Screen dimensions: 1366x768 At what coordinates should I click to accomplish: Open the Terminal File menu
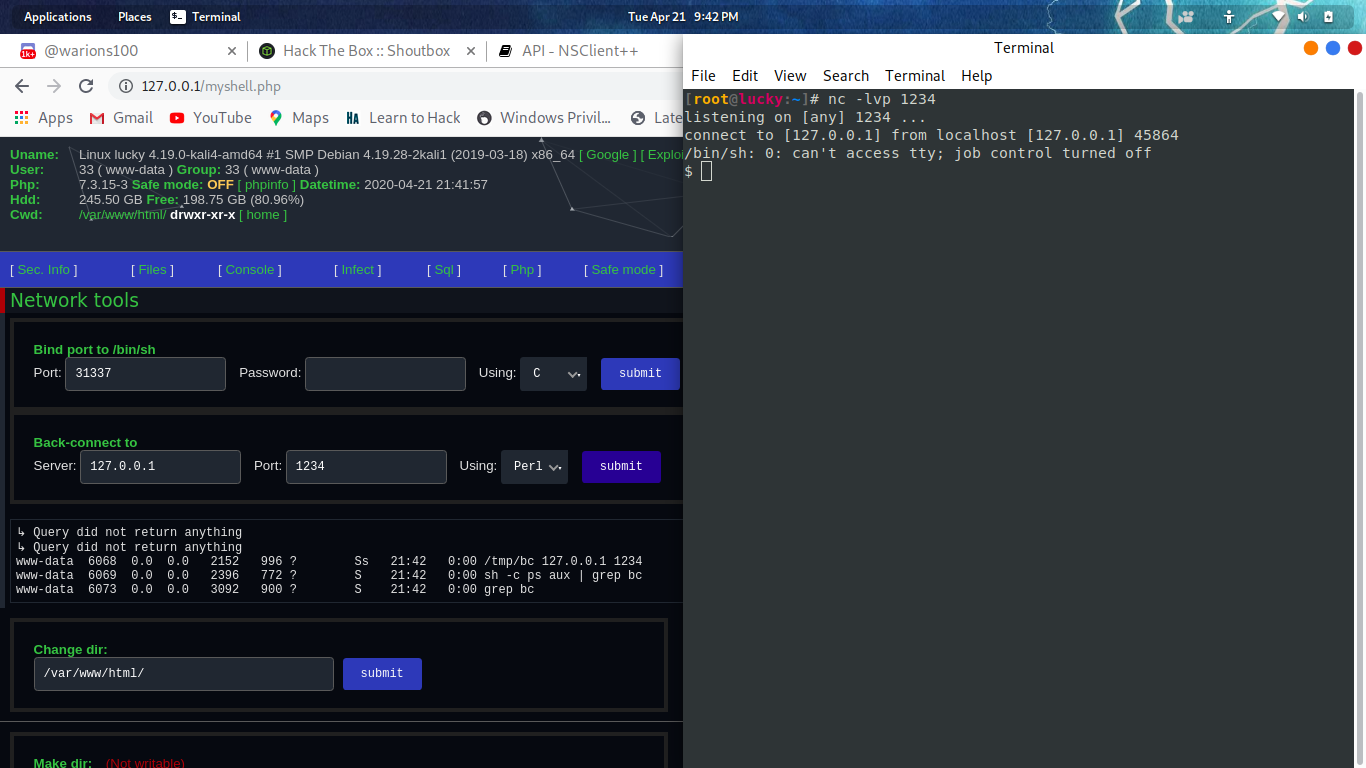tap(703, 76)
